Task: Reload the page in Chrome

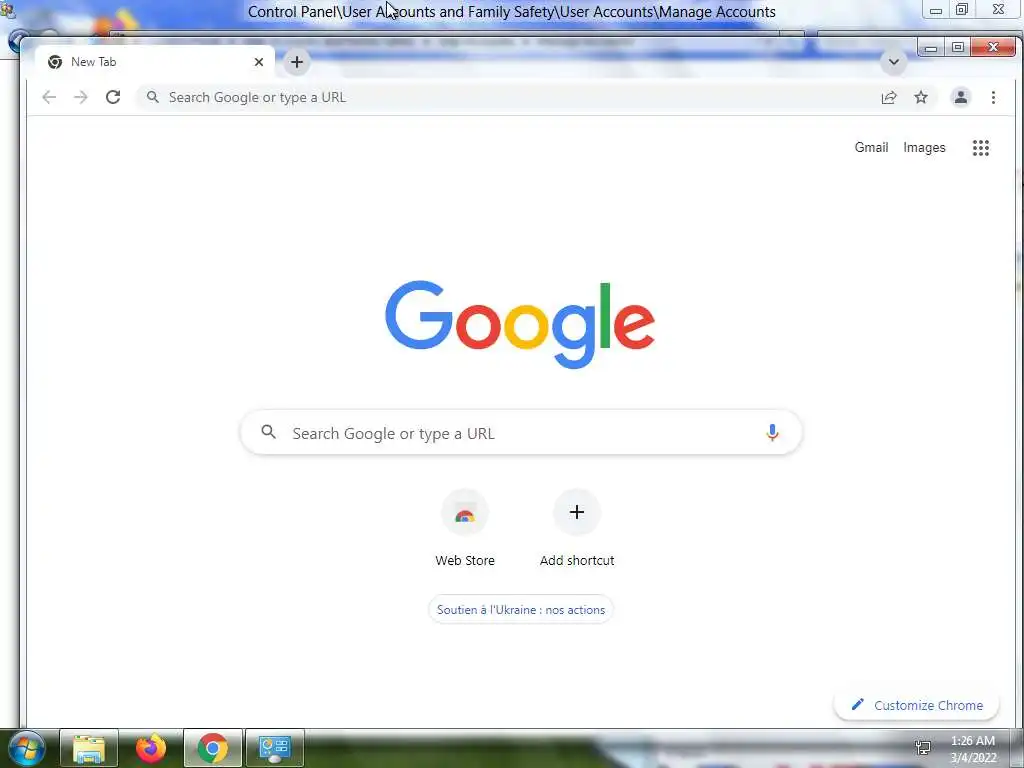Action: 113,97
